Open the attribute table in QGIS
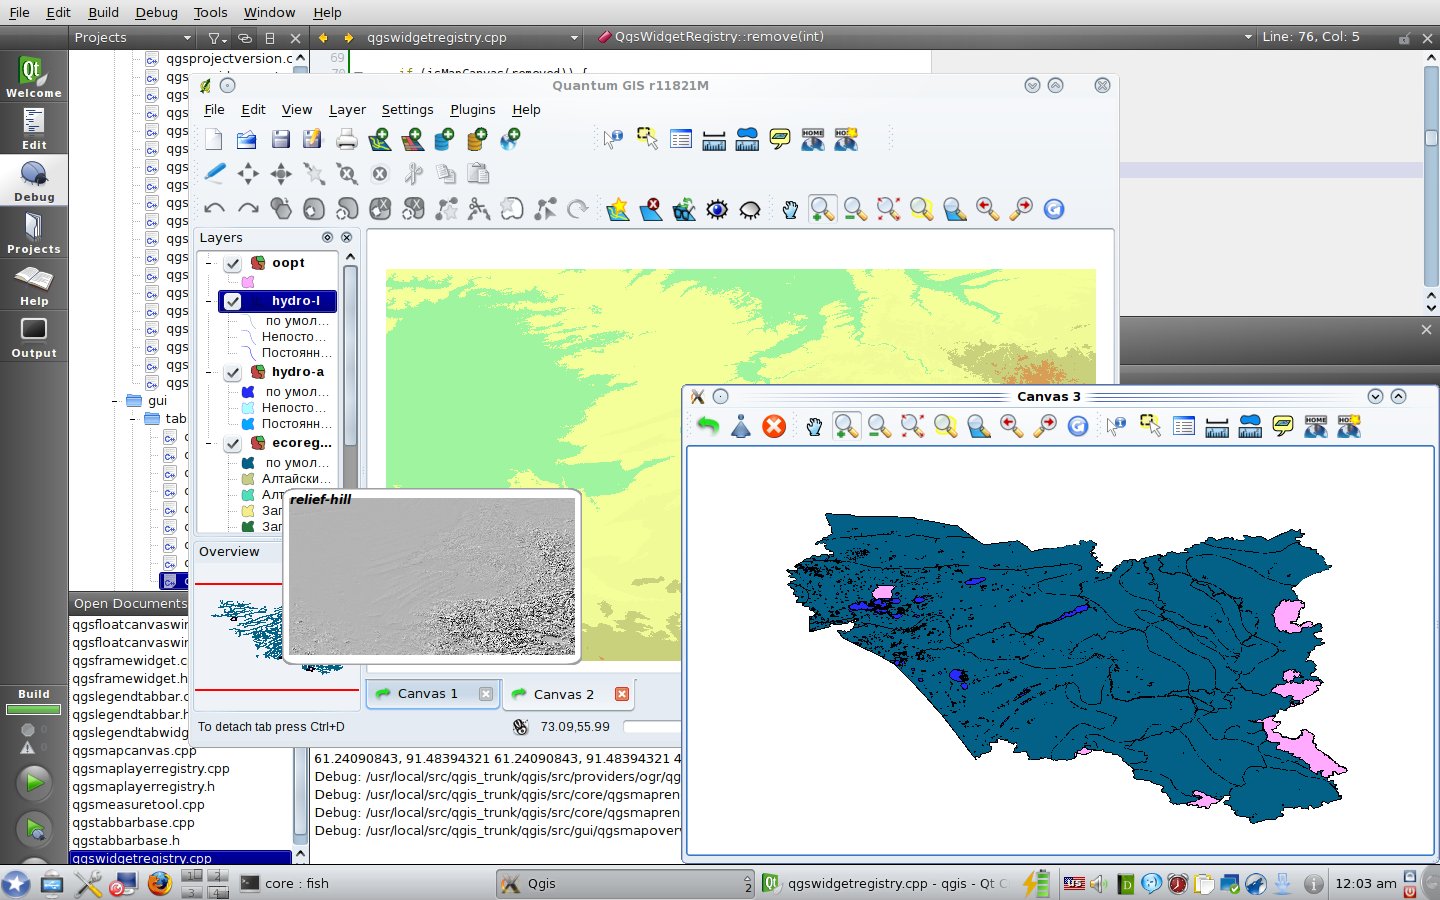1440x900 pixels. pyautogui.click(x=681, y=139)
